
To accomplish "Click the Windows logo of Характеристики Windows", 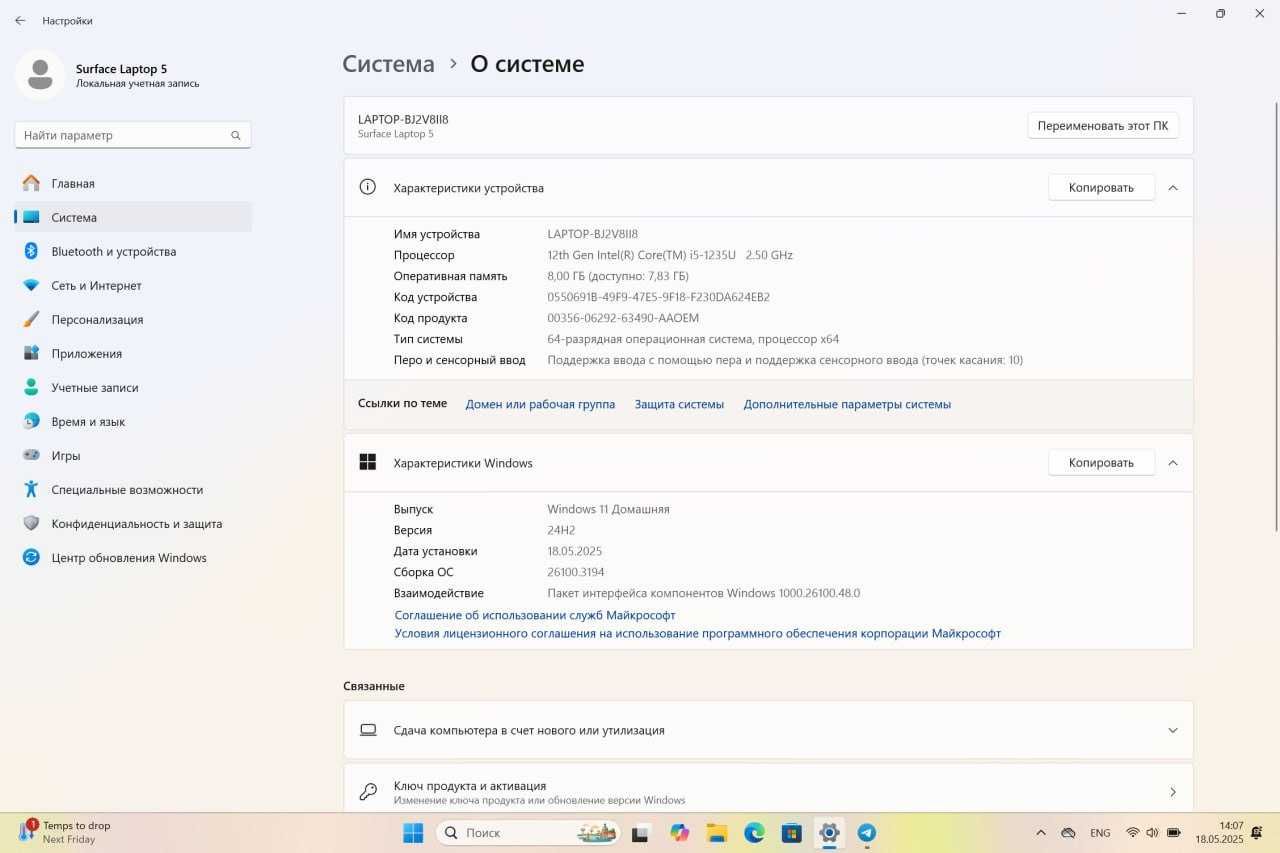I will (x=368, y=462).
